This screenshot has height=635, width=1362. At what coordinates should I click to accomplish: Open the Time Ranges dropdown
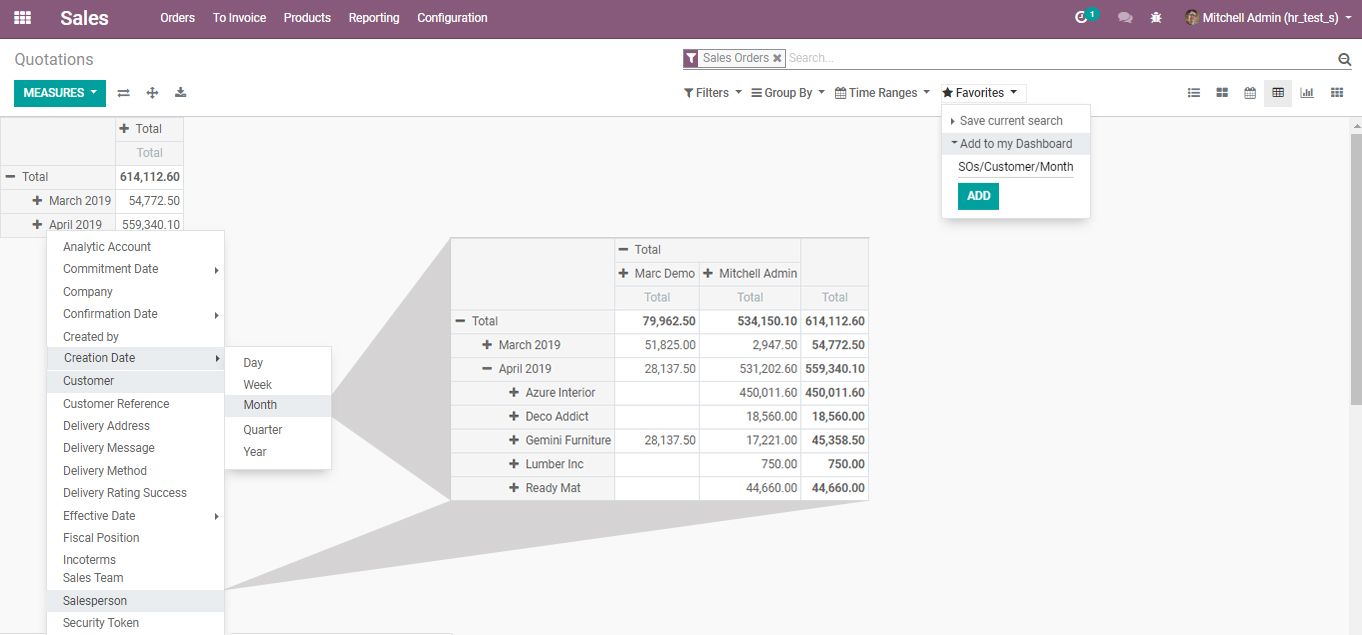click(x=882, y=93)
